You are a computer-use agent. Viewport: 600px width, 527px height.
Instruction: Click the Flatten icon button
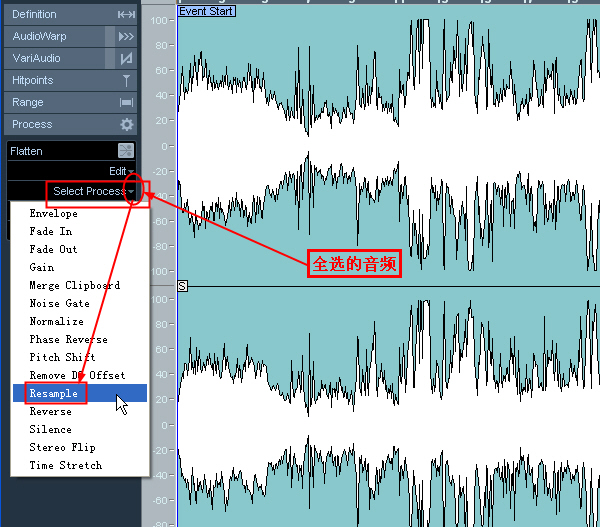[126, 151]
